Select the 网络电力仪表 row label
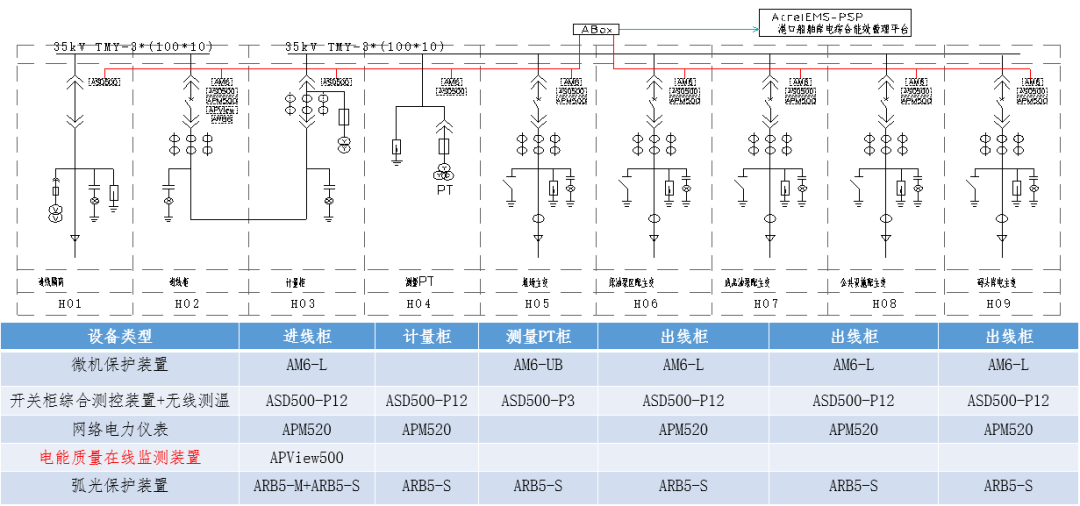Screen dimensions: 1080x506 coord(120,430)
